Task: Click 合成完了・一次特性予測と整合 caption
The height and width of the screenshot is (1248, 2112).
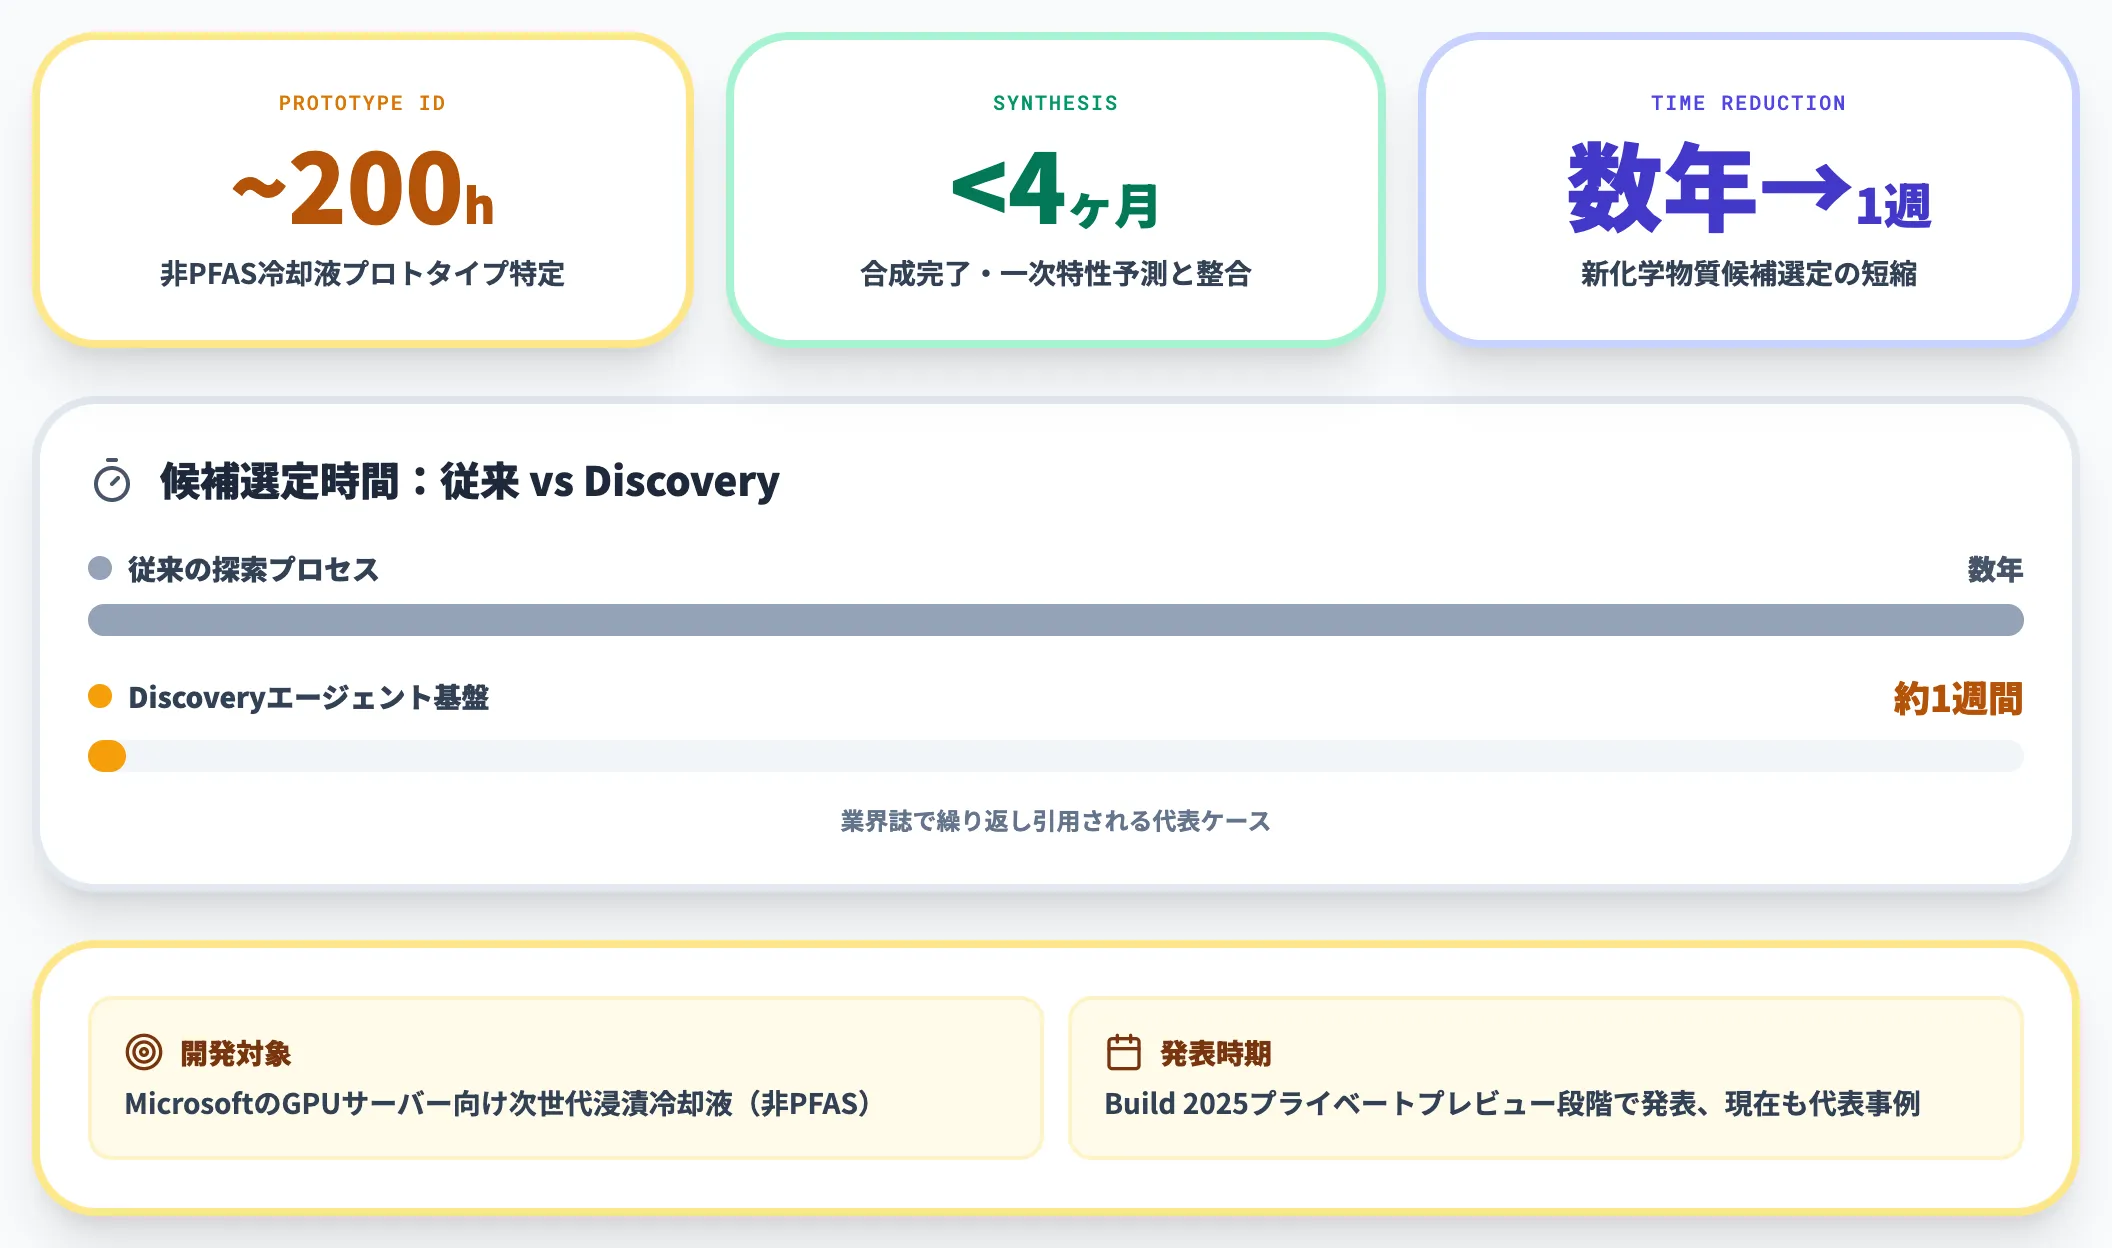Action: click(1056, 273)
